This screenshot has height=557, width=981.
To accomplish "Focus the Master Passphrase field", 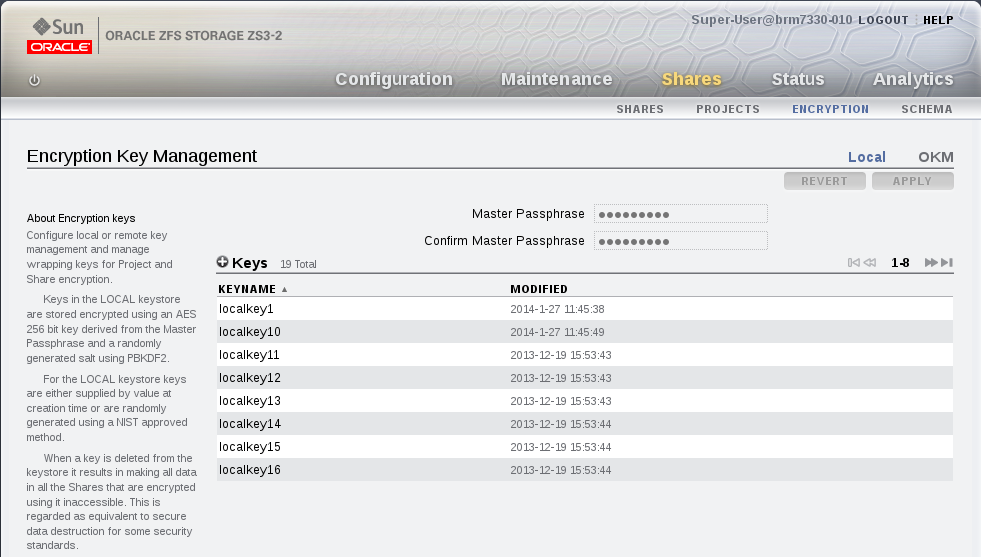I will click(681, 214).
